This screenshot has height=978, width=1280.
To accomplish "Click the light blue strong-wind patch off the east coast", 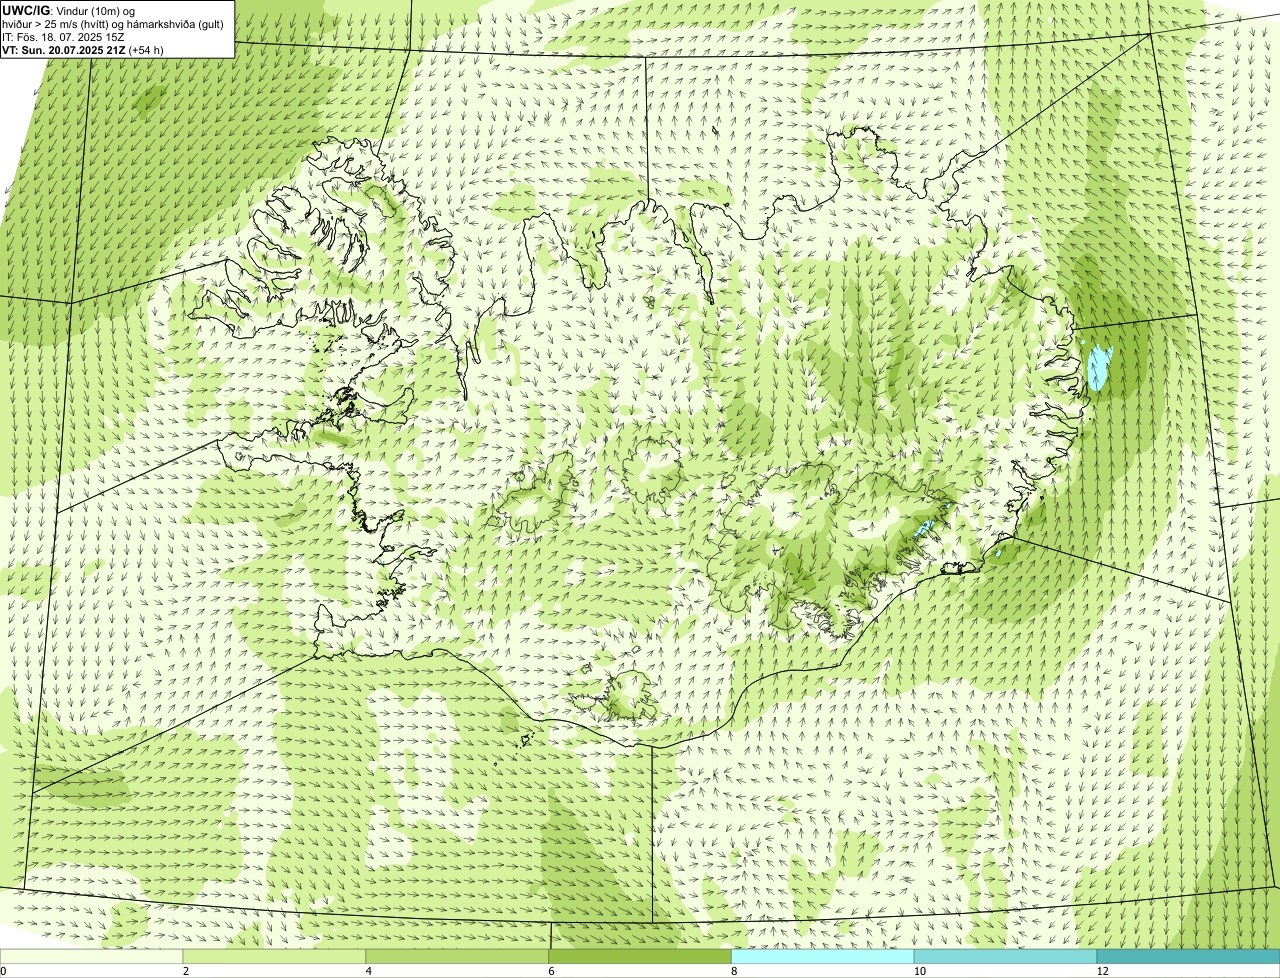I will [x=1100, y=368].
